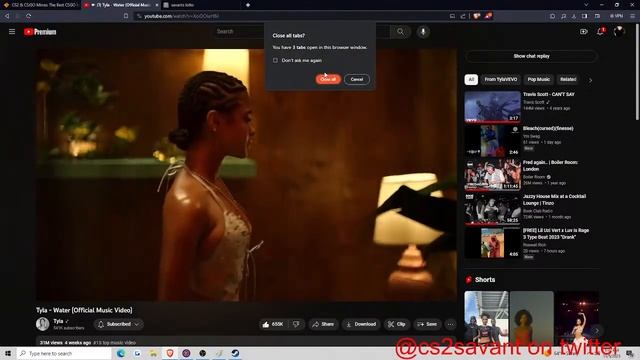Open Brave Rewards icon with red badge

tap(488, 16)
